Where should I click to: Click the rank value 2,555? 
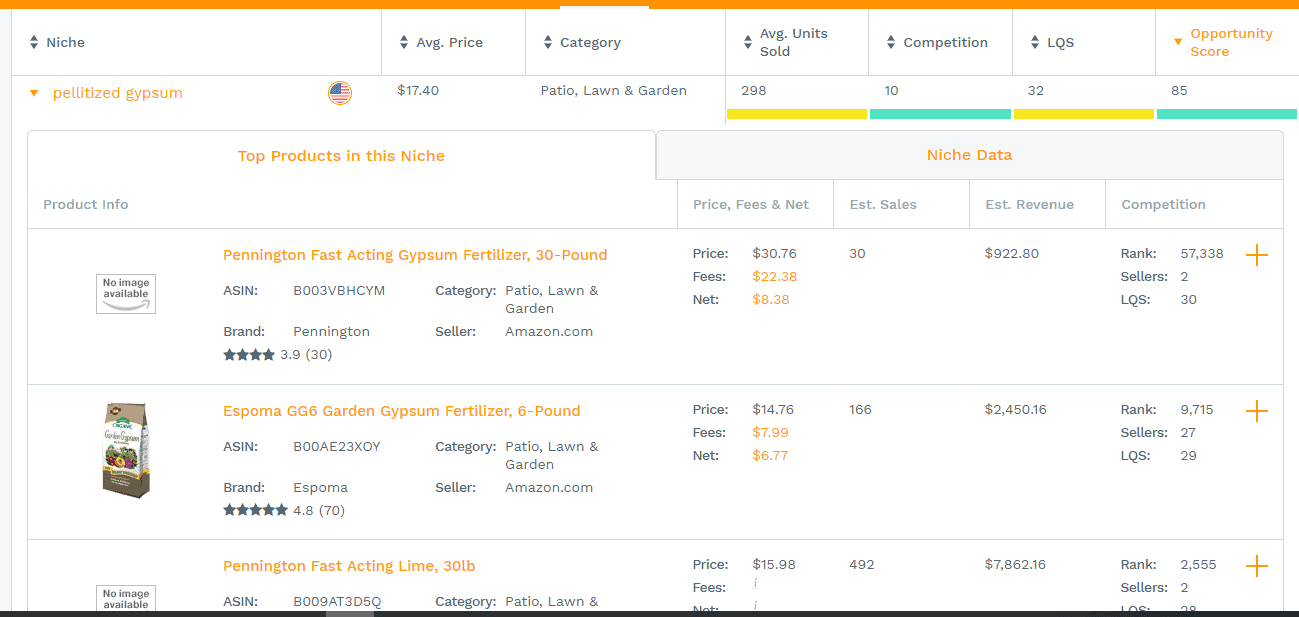click(1199, 565)
